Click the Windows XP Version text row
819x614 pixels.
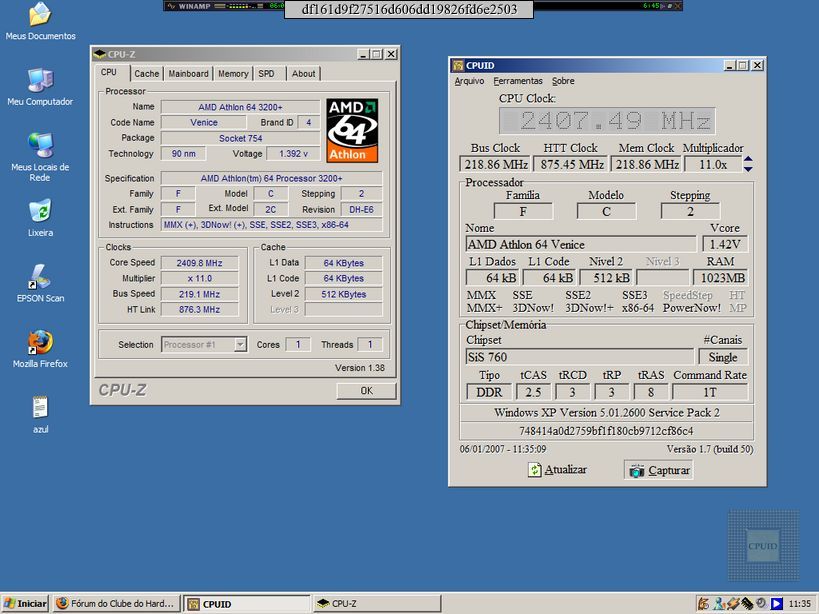point(606,412)
